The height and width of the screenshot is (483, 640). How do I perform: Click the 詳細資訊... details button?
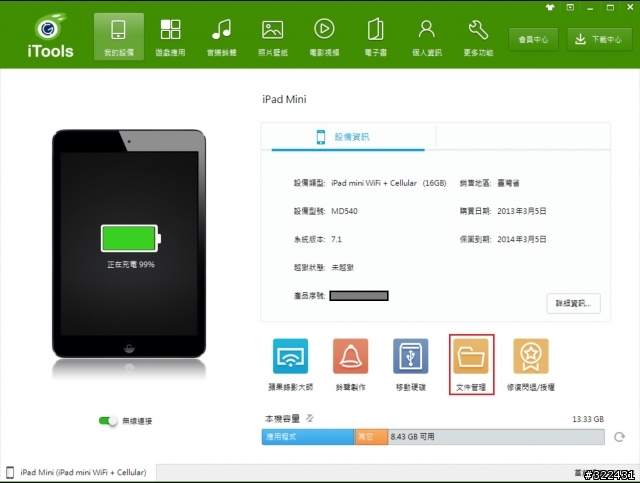[x=573, y=303]
